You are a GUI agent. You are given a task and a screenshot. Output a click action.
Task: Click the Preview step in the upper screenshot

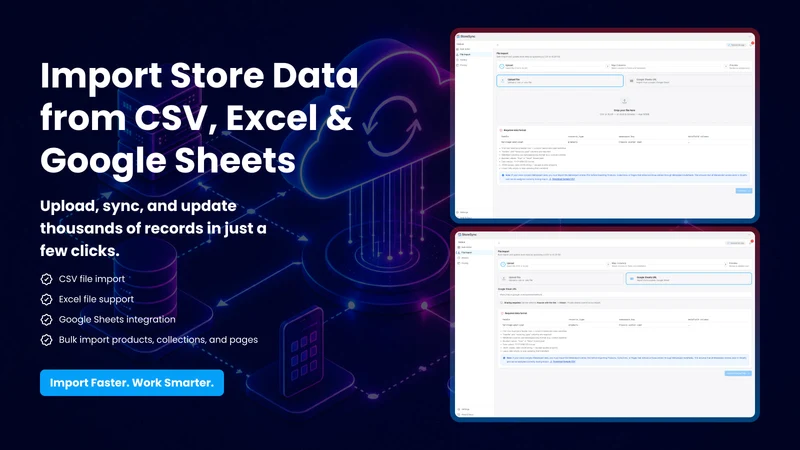(x=737, y=66)
